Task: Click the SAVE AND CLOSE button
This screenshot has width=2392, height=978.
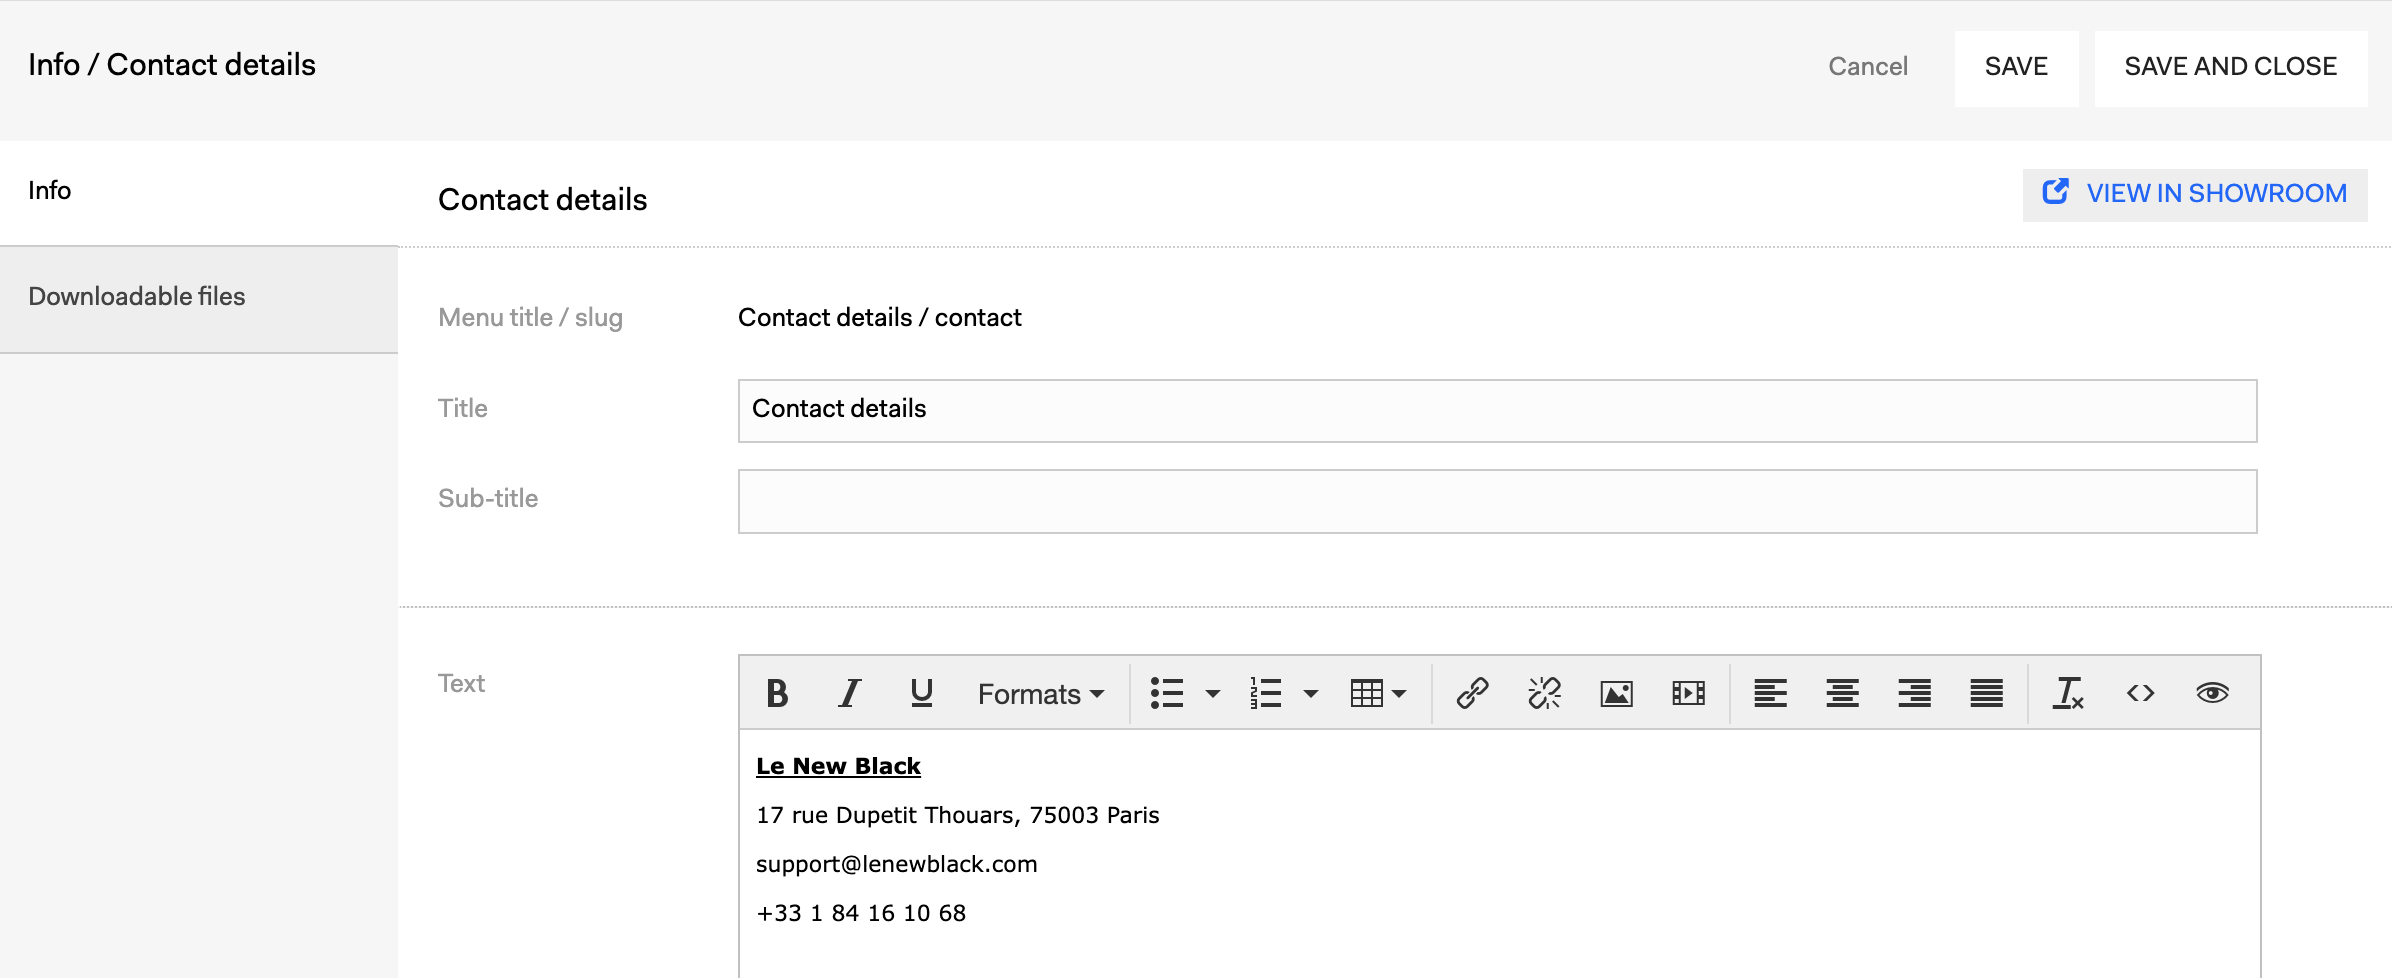Action: (x=2230, y=67)
